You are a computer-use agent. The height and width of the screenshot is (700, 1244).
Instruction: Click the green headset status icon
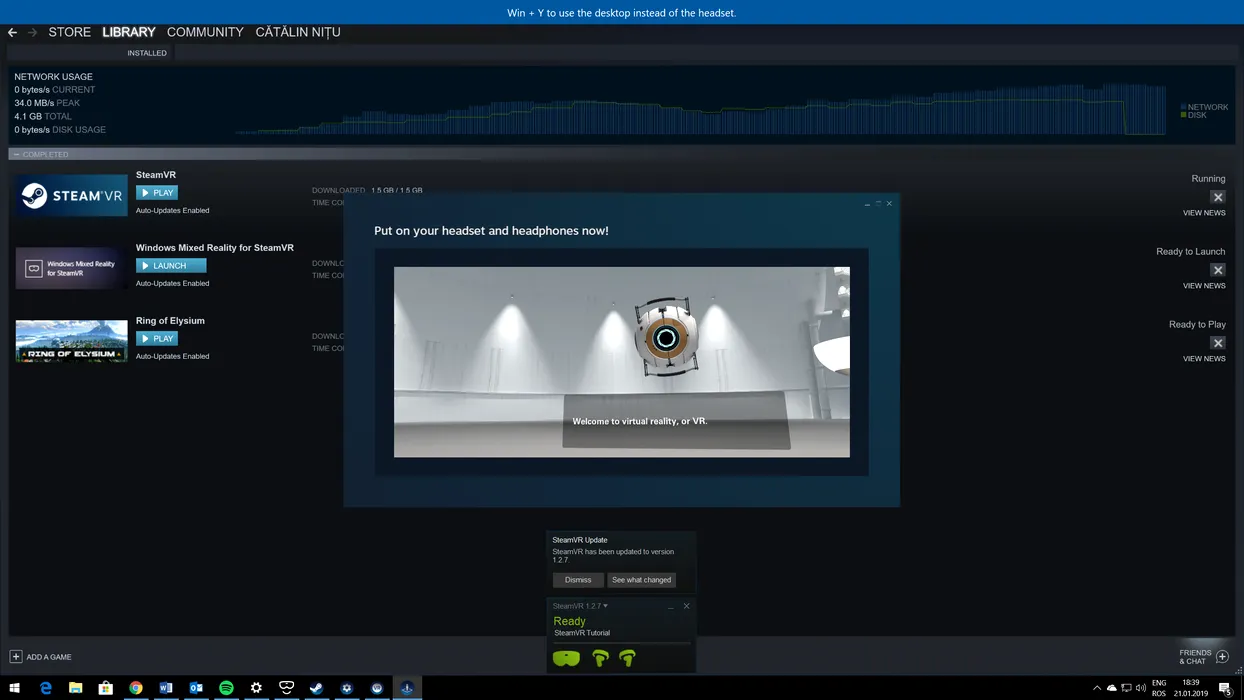(566, 658)
